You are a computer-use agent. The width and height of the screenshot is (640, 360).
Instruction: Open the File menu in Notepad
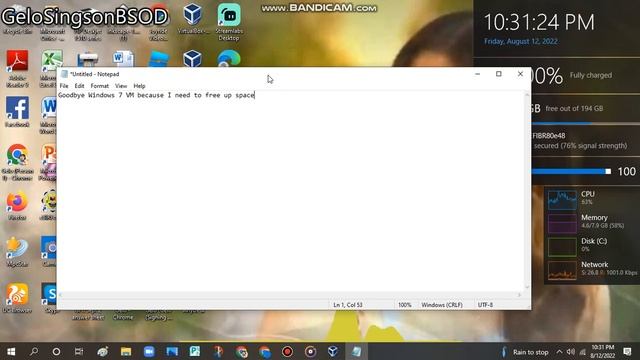pos(64,86)
